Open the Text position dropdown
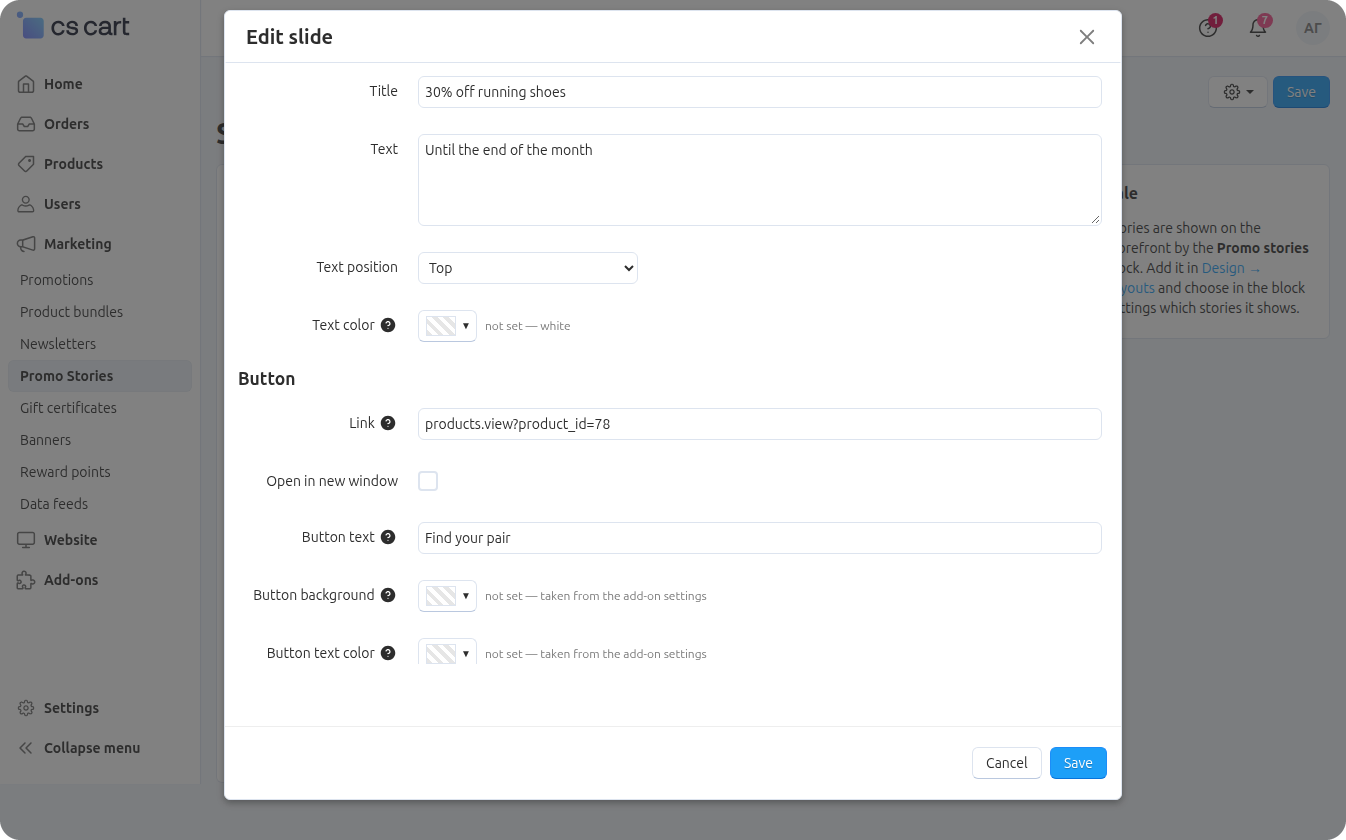 [x=528, y=268]
